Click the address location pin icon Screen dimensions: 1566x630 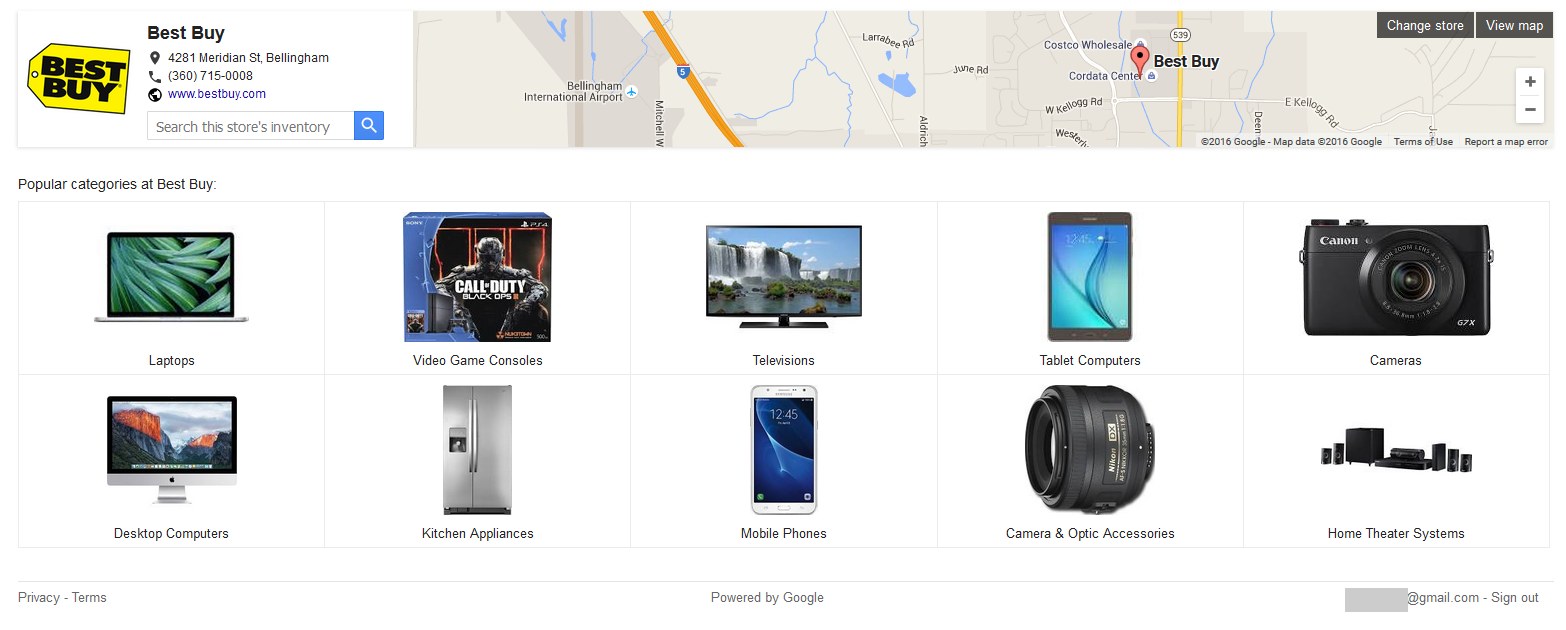click(155, 58)
